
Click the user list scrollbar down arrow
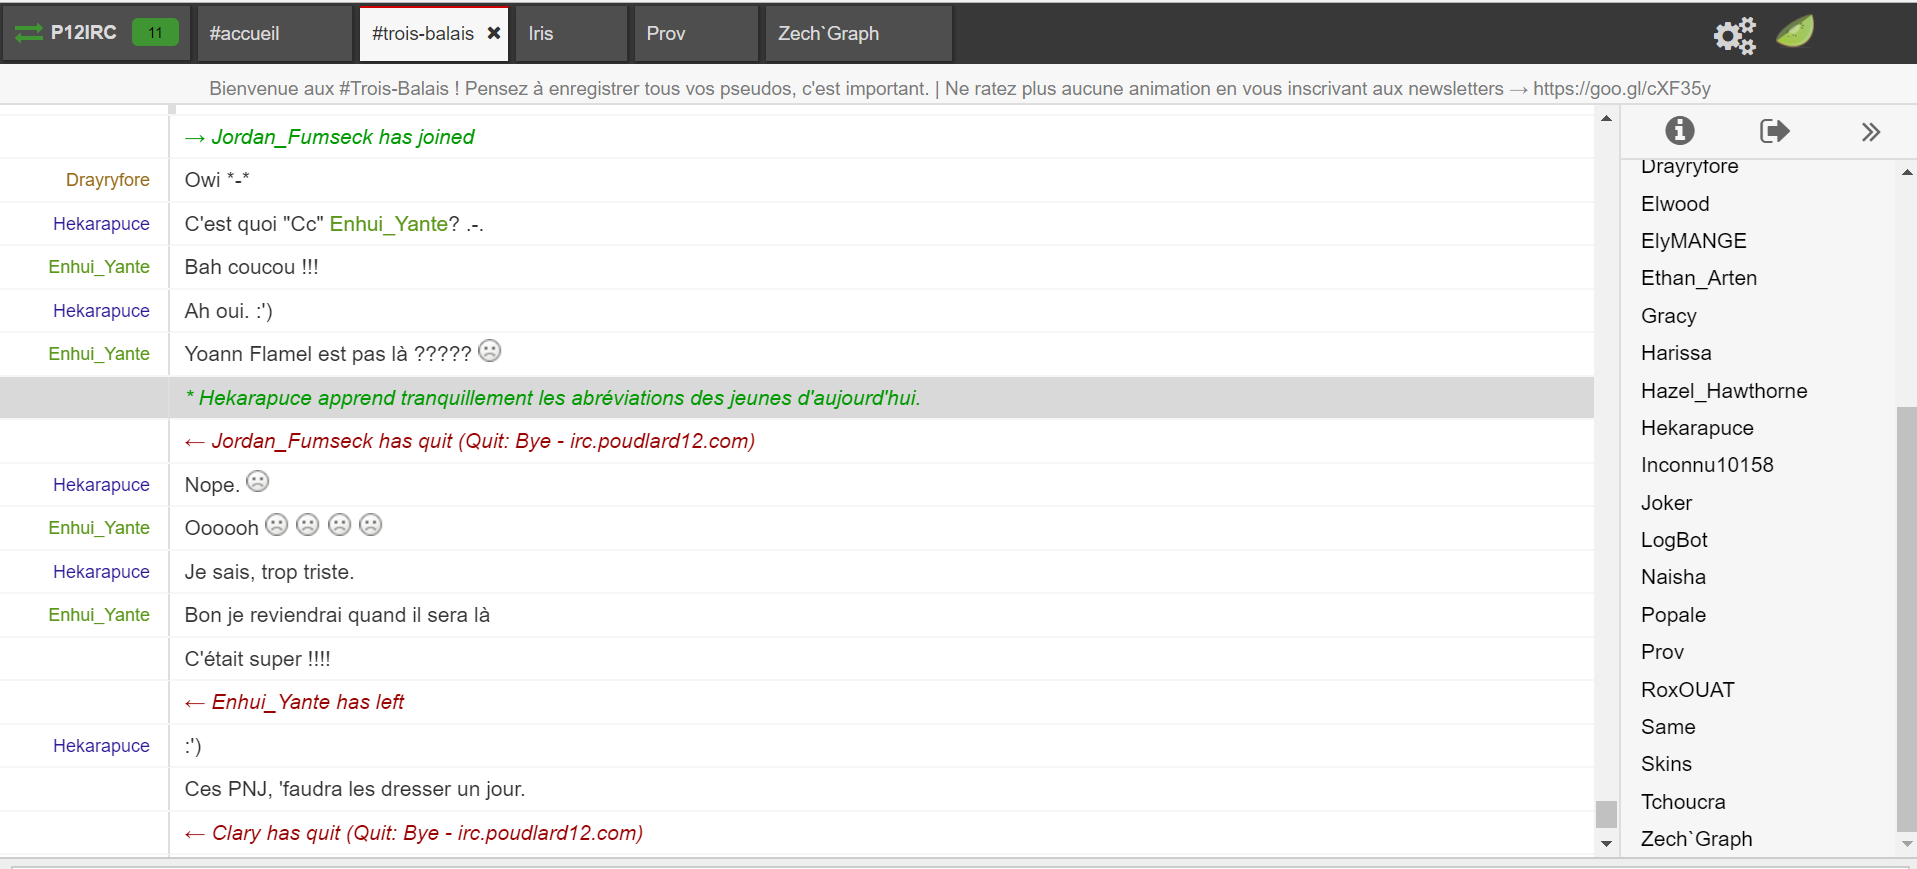[x=1907, y=844]
